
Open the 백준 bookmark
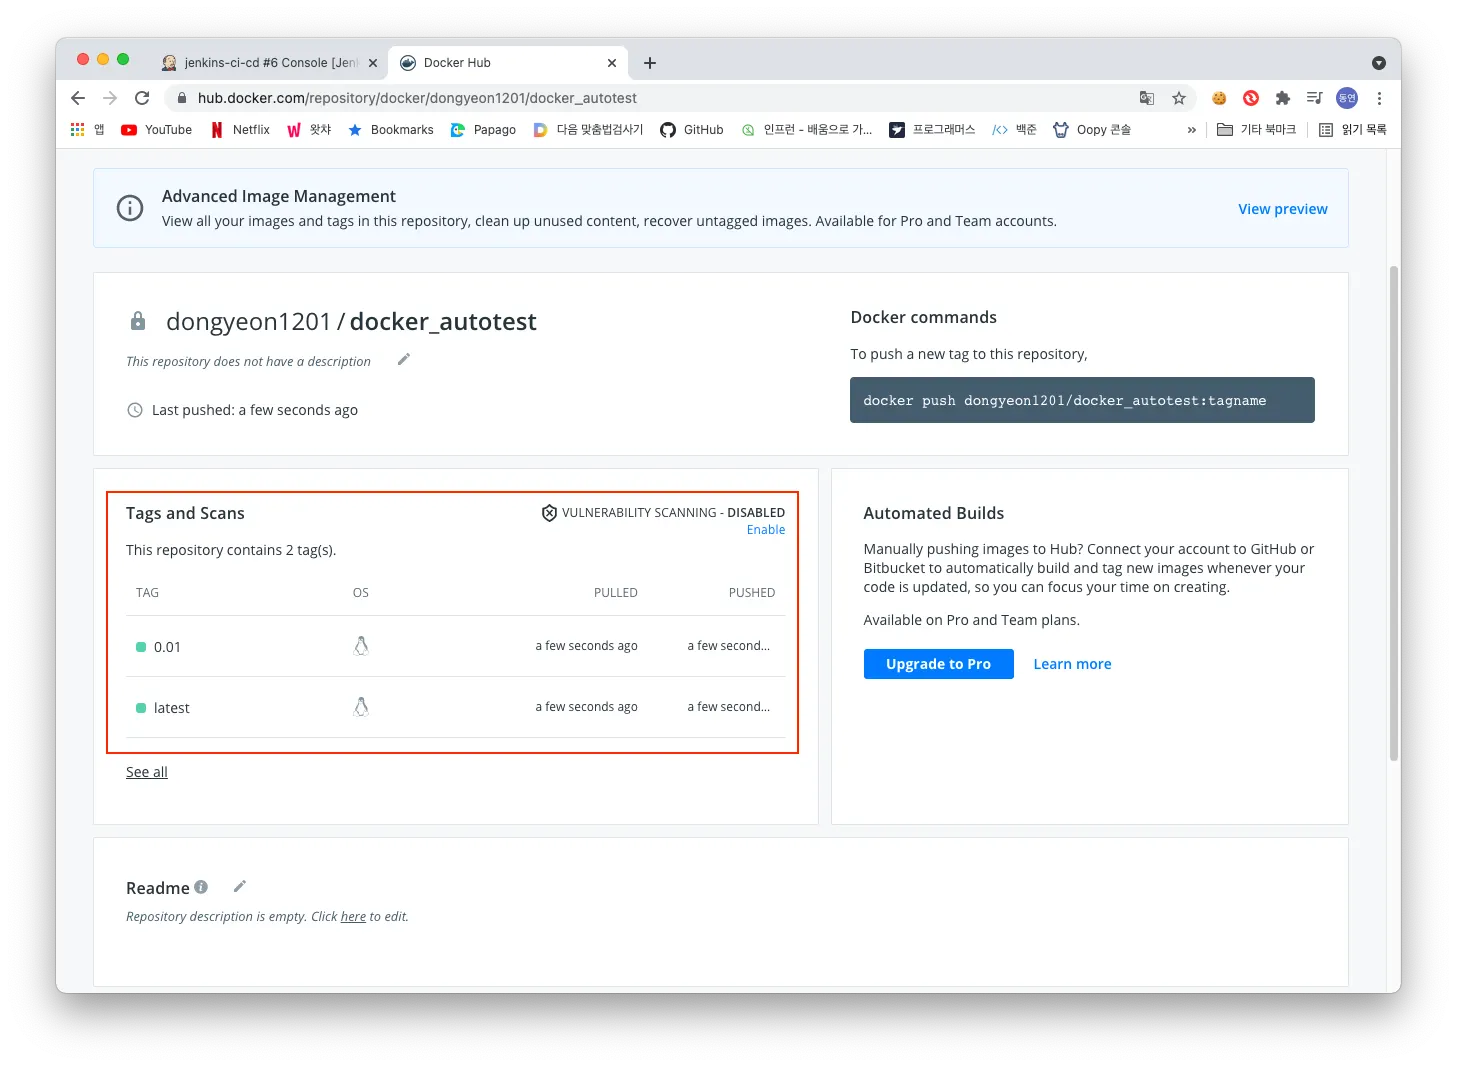1014,130
